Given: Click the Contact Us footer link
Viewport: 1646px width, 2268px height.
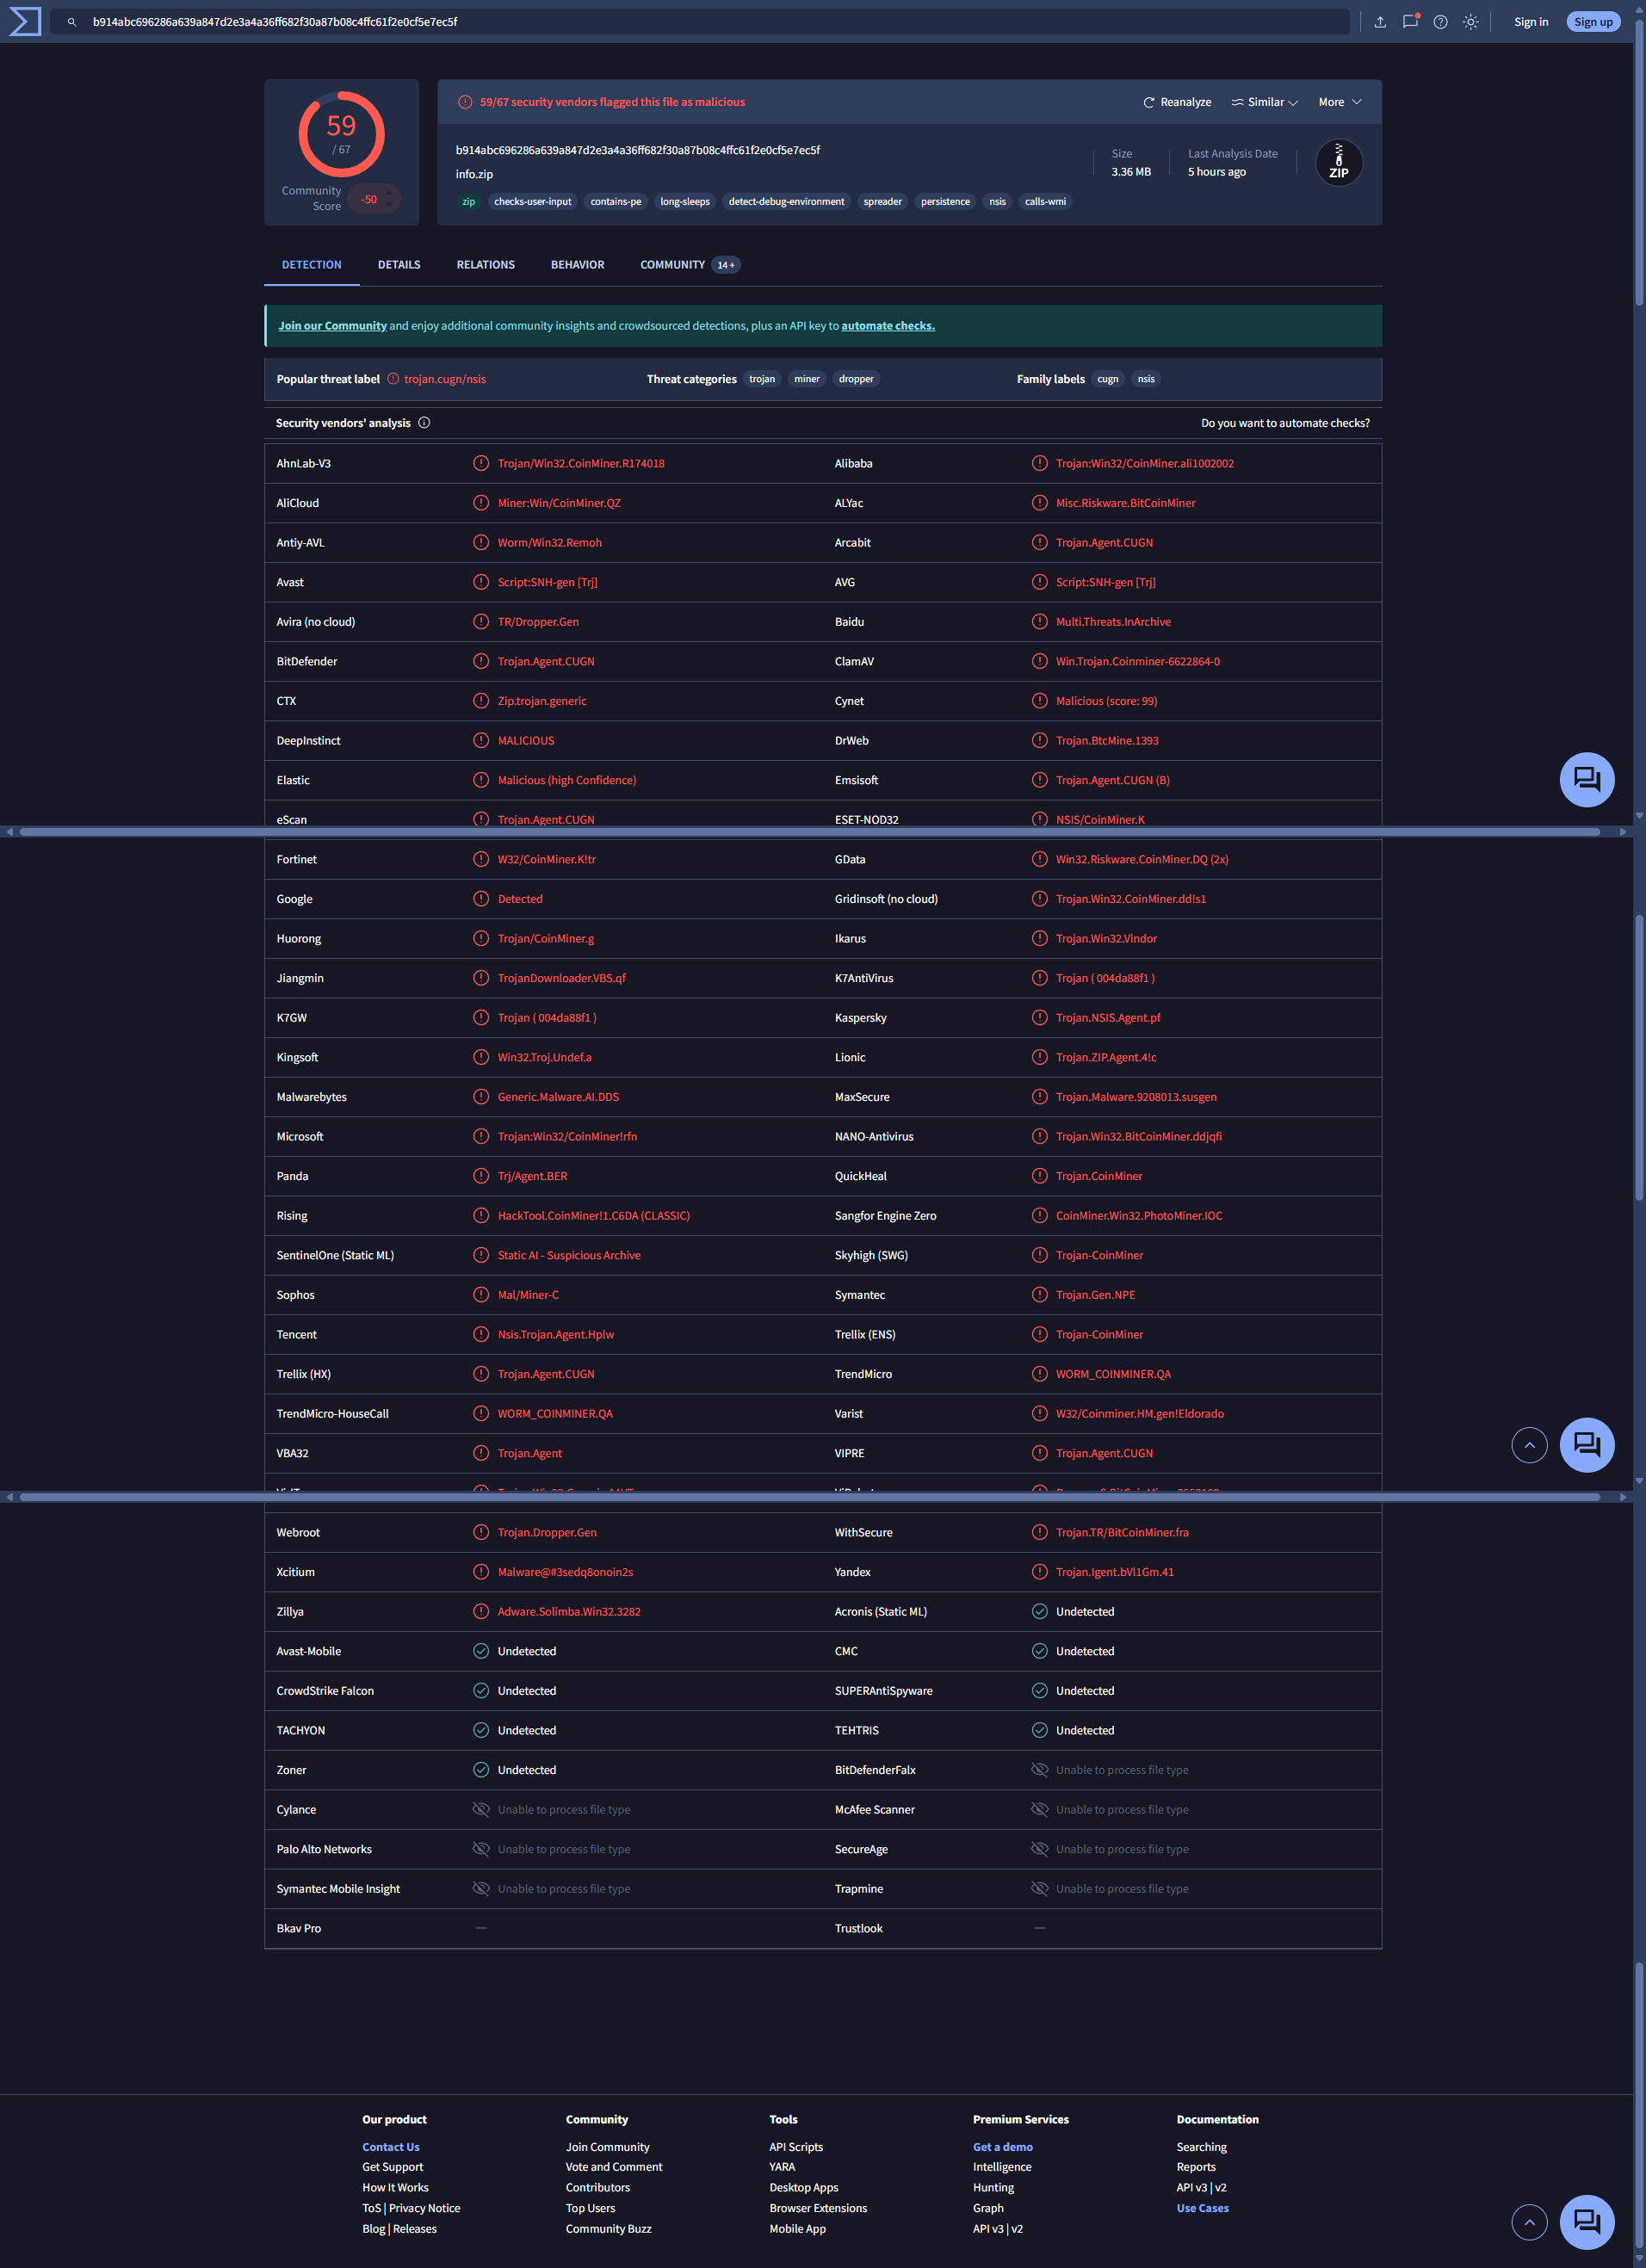Looking at the screenshot, I should pyautogui.click(x=391, y=2146).
